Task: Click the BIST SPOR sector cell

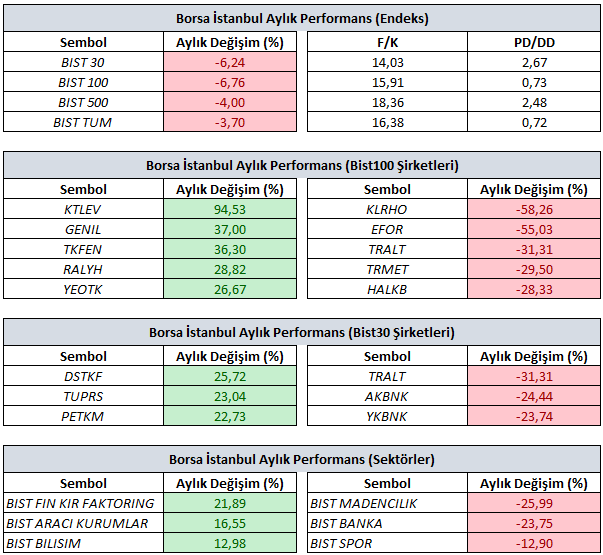Action: tap(386, 543)
